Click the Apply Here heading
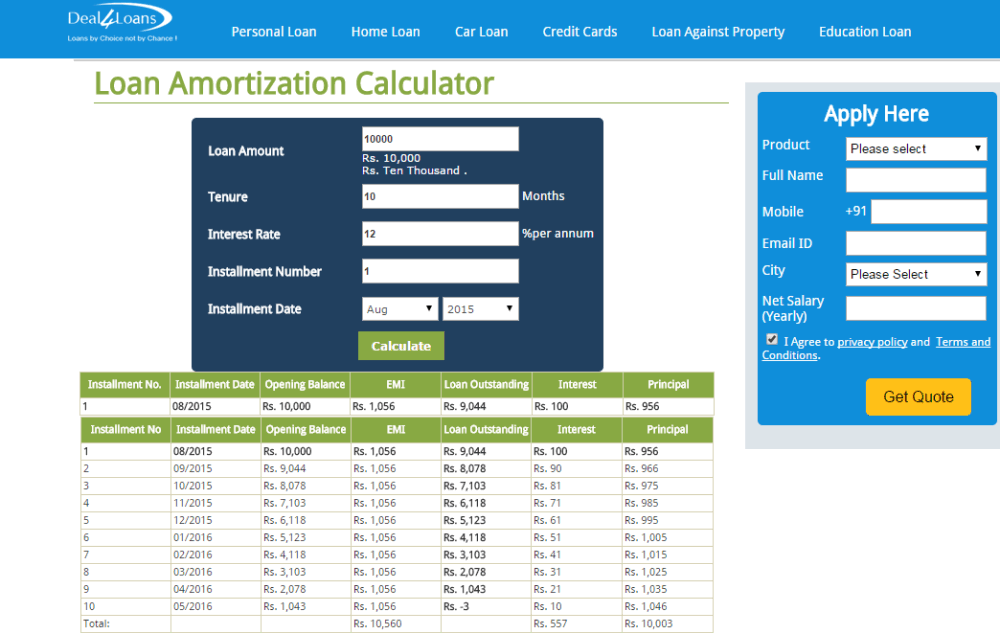 [876, 114]
